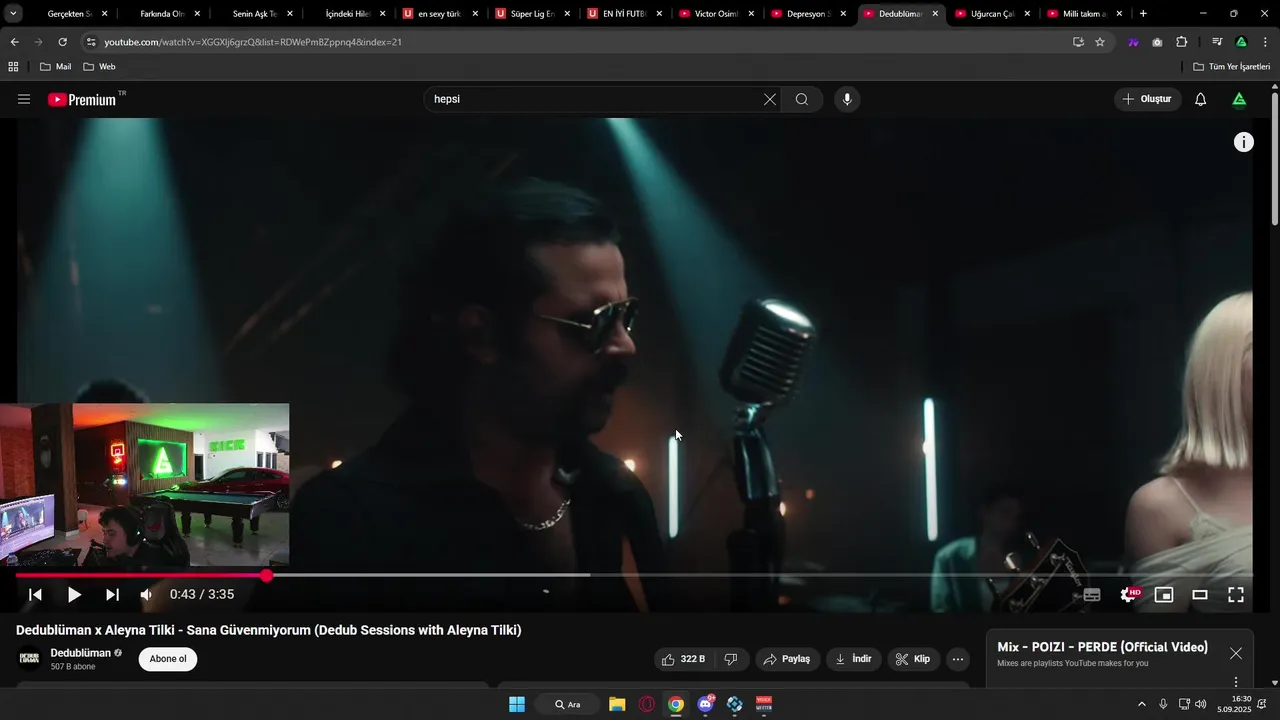Close the Mix playlist panel
The width and height of the screenshot is (1280, 720).
1236,653
